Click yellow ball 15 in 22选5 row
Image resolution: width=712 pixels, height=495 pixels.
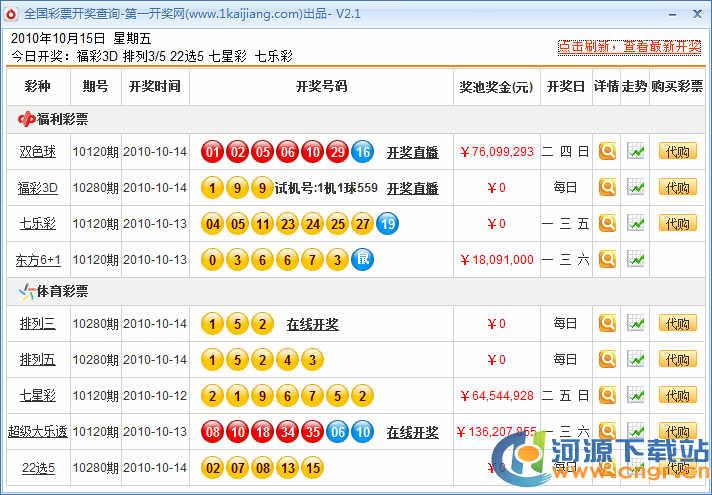point(312,468)
